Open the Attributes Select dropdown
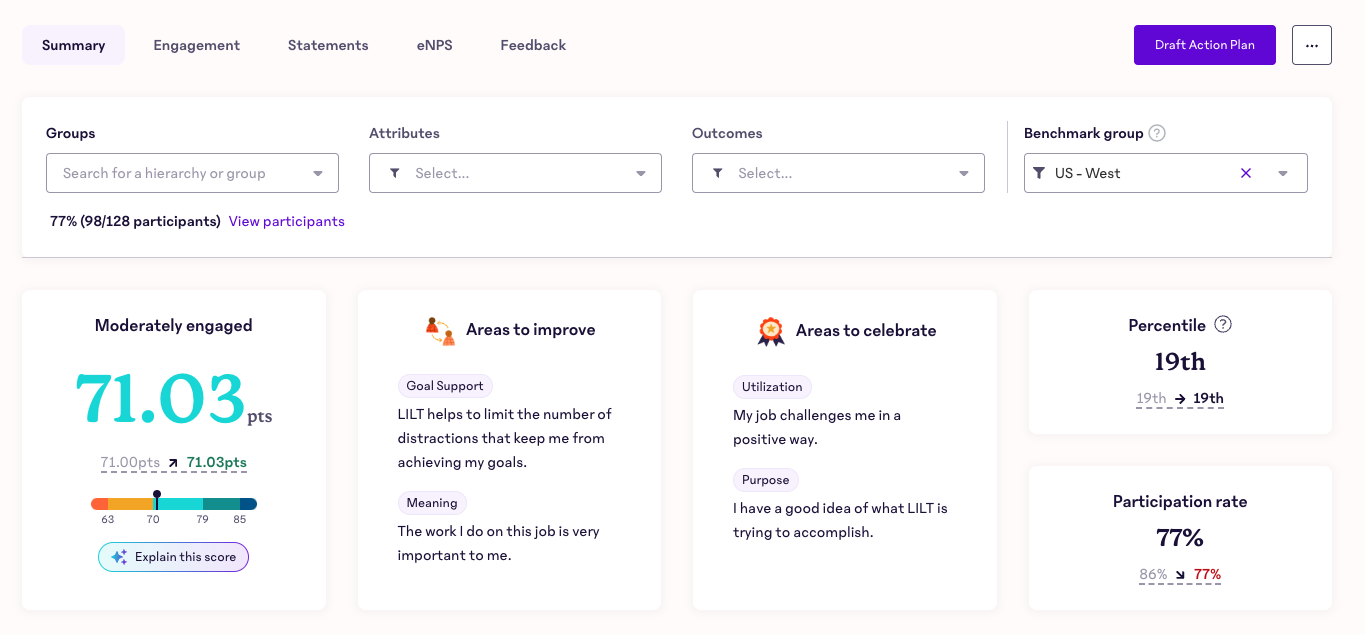The image size is (1365, 635). pos(515,173)
